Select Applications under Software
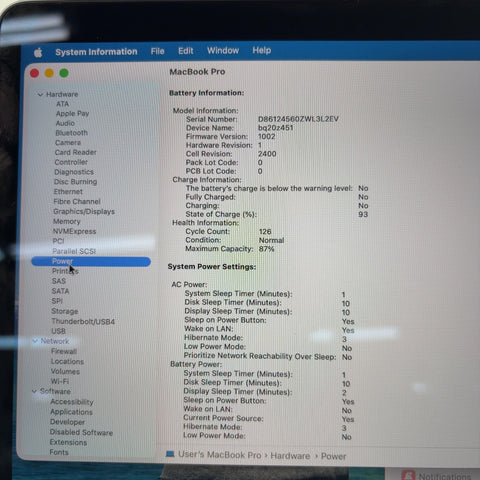Screen dimensions: 480x480 (71, 412)
